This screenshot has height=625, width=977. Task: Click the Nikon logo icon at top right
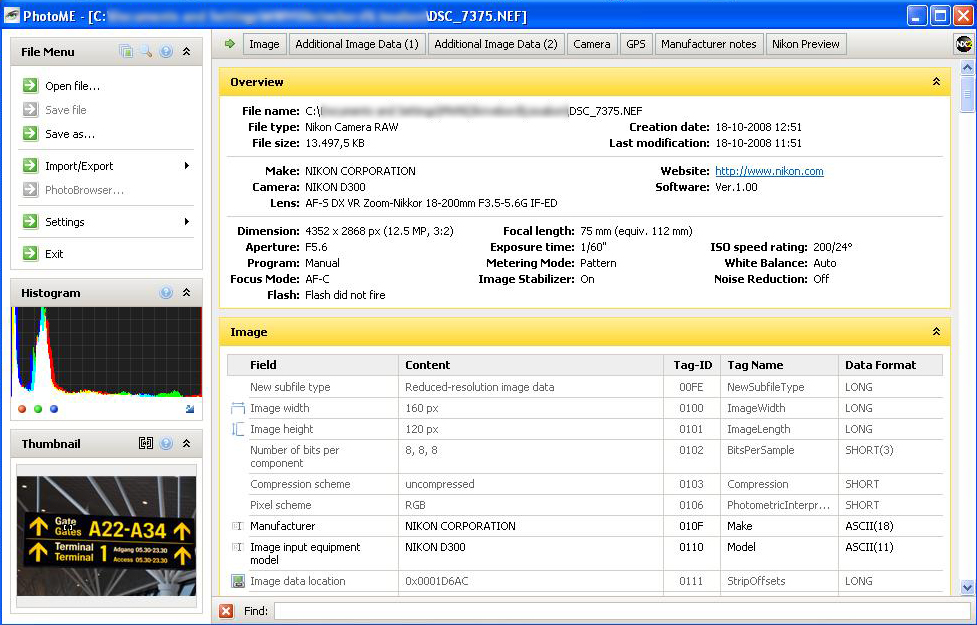tap(963, 44)
